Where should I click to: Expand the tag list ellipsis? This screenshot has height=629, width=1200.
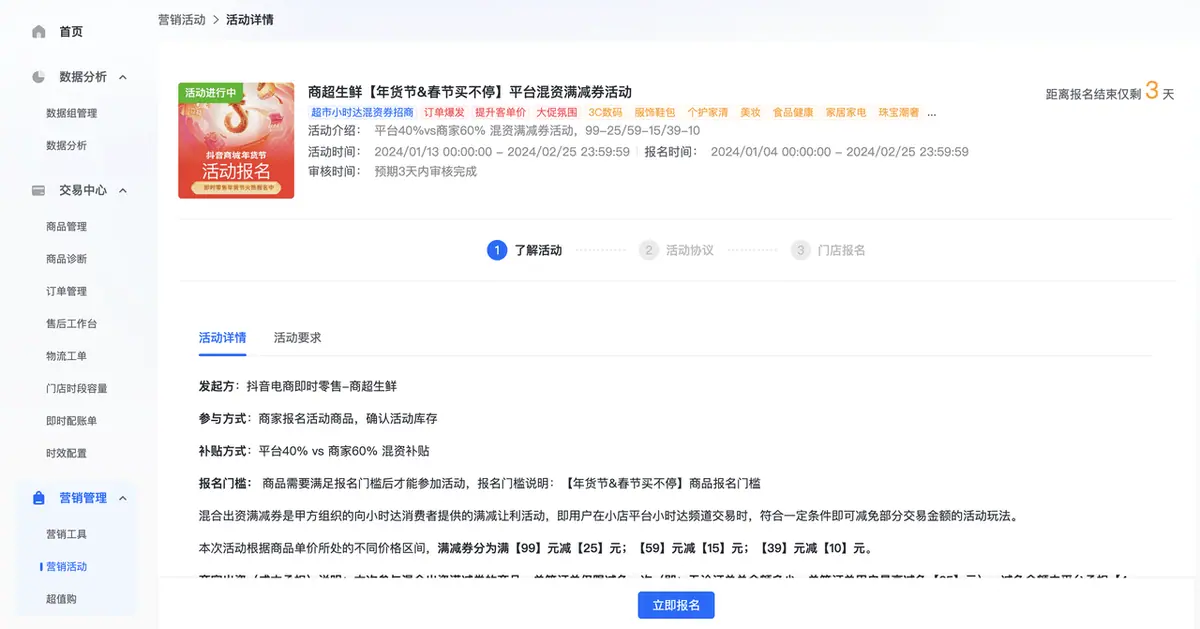(933, 113)
